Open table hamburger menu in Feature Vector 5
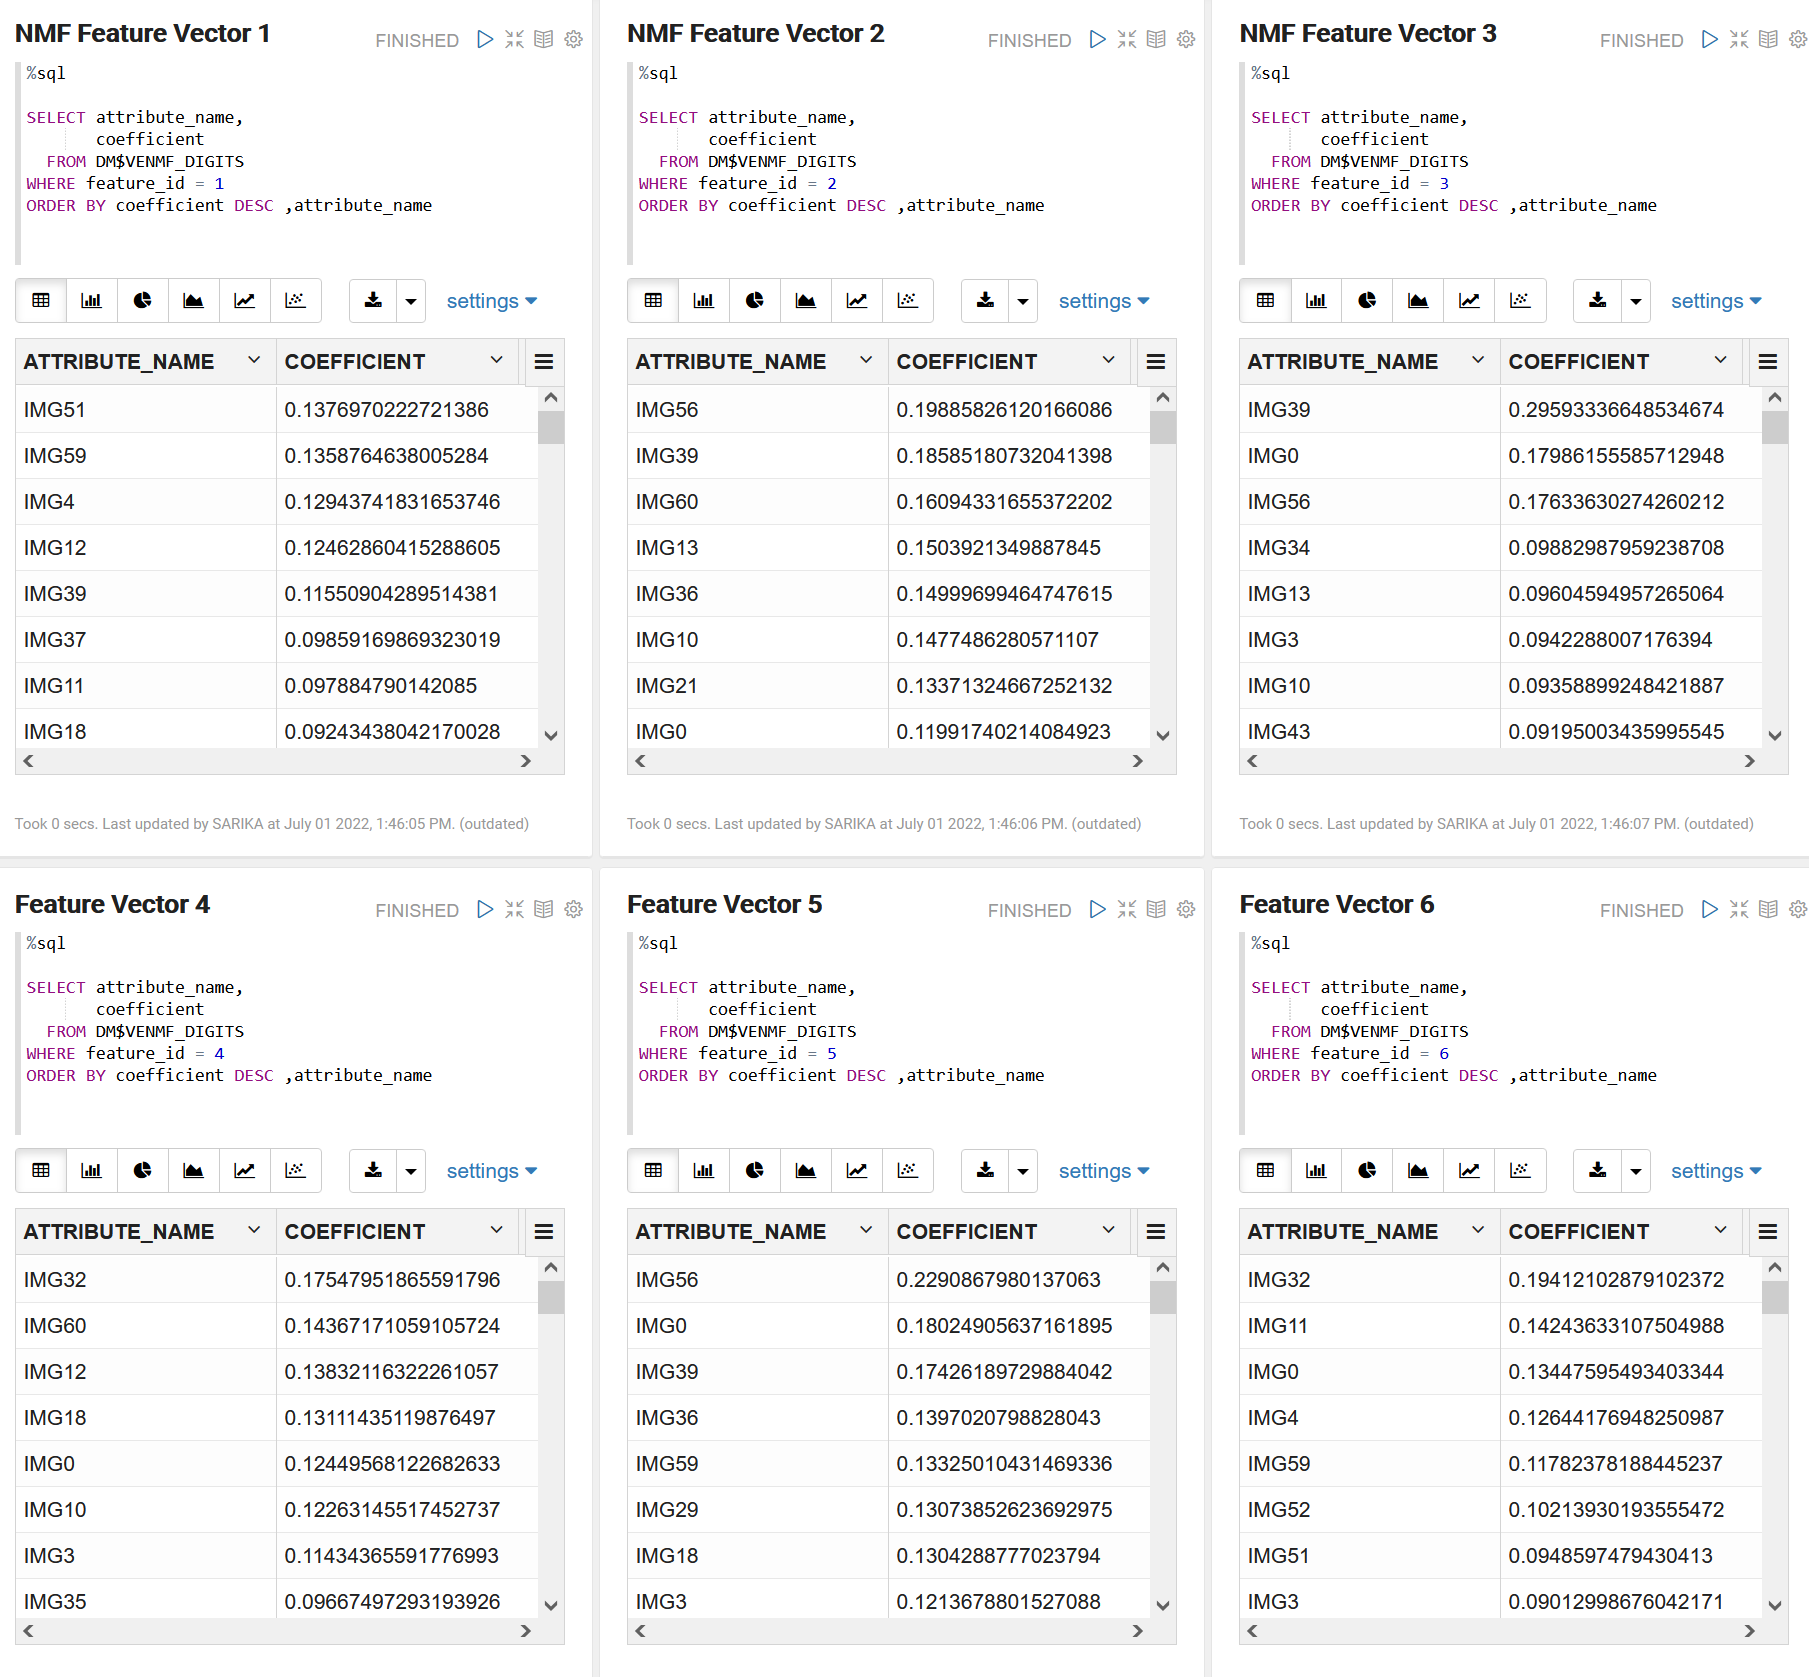Viewport: 1809px width, 1677px height. point(1156,1232)
